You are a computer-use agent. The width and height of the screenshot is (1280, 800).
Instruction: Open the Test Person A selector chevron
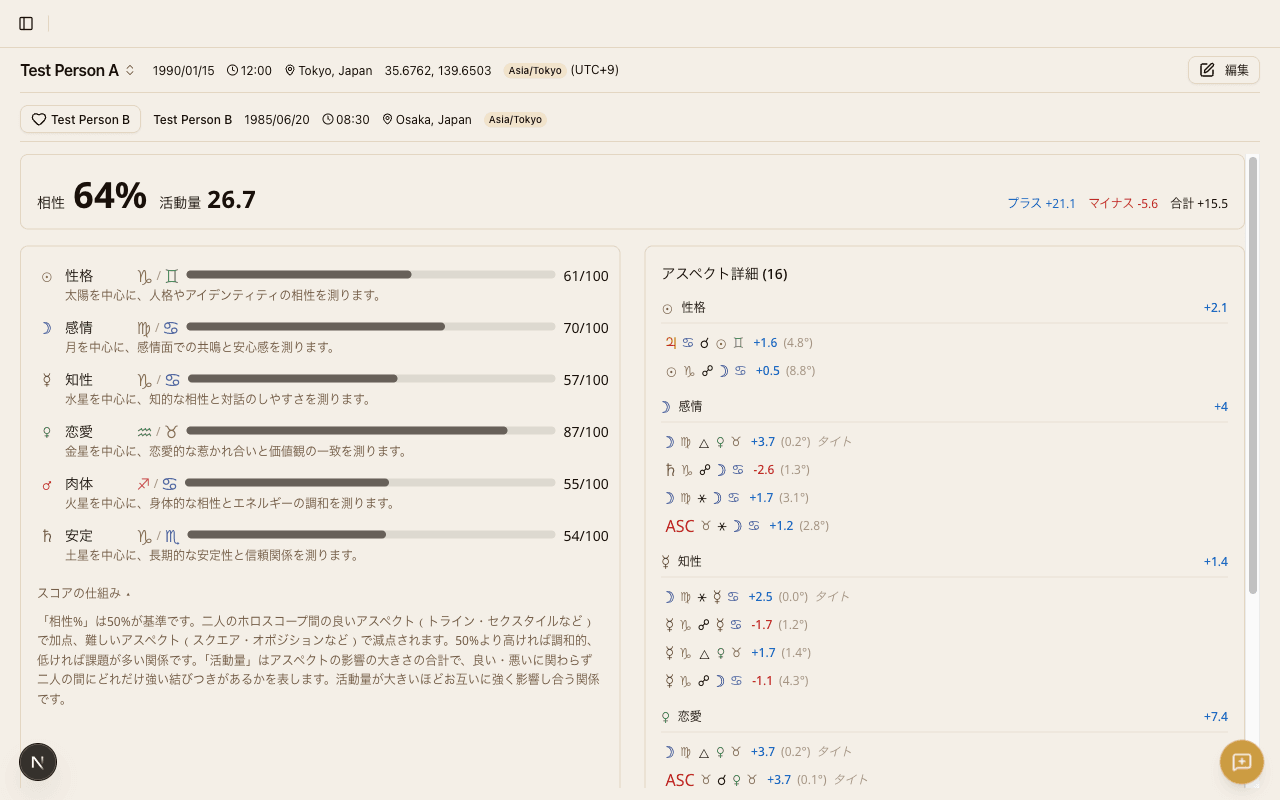point(129,70)
